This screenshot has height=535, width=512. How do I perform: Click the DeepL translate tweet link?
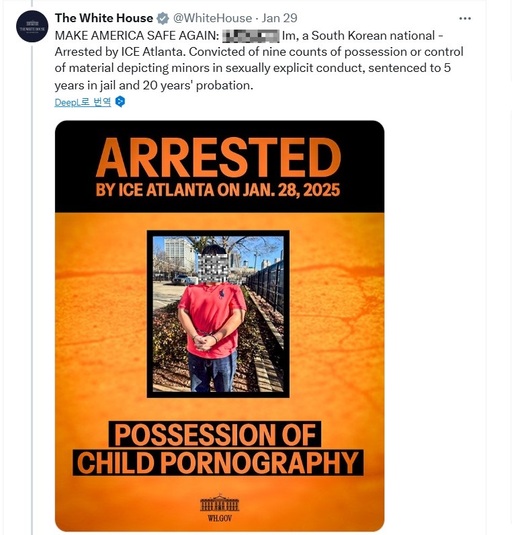[83, 102]
